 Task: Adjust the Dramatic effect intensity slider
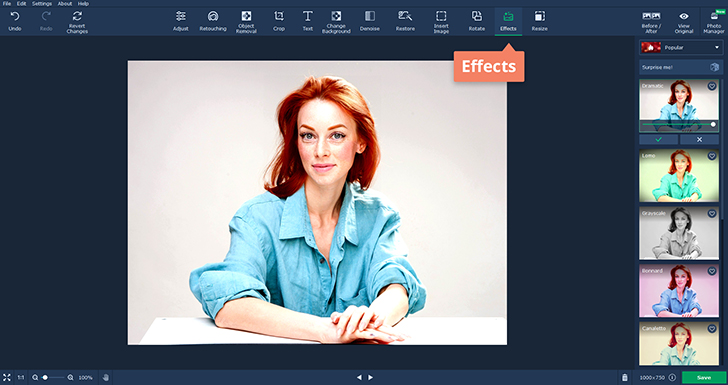679,124
